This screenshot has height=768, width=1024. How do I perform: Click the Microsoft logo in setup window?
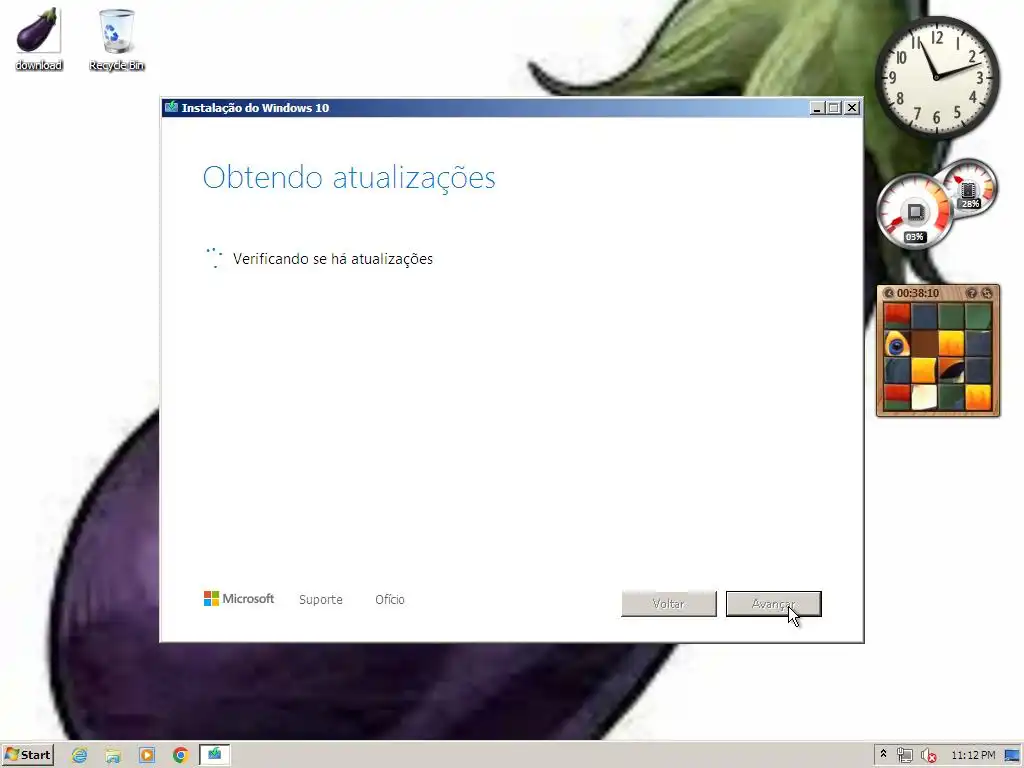tap(239, 599)
